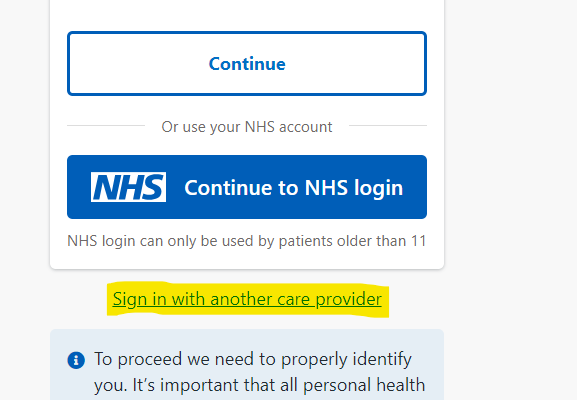Click the yellow highlight around the care provider link
The image size is (577, 400).
[x=248, y=299]
